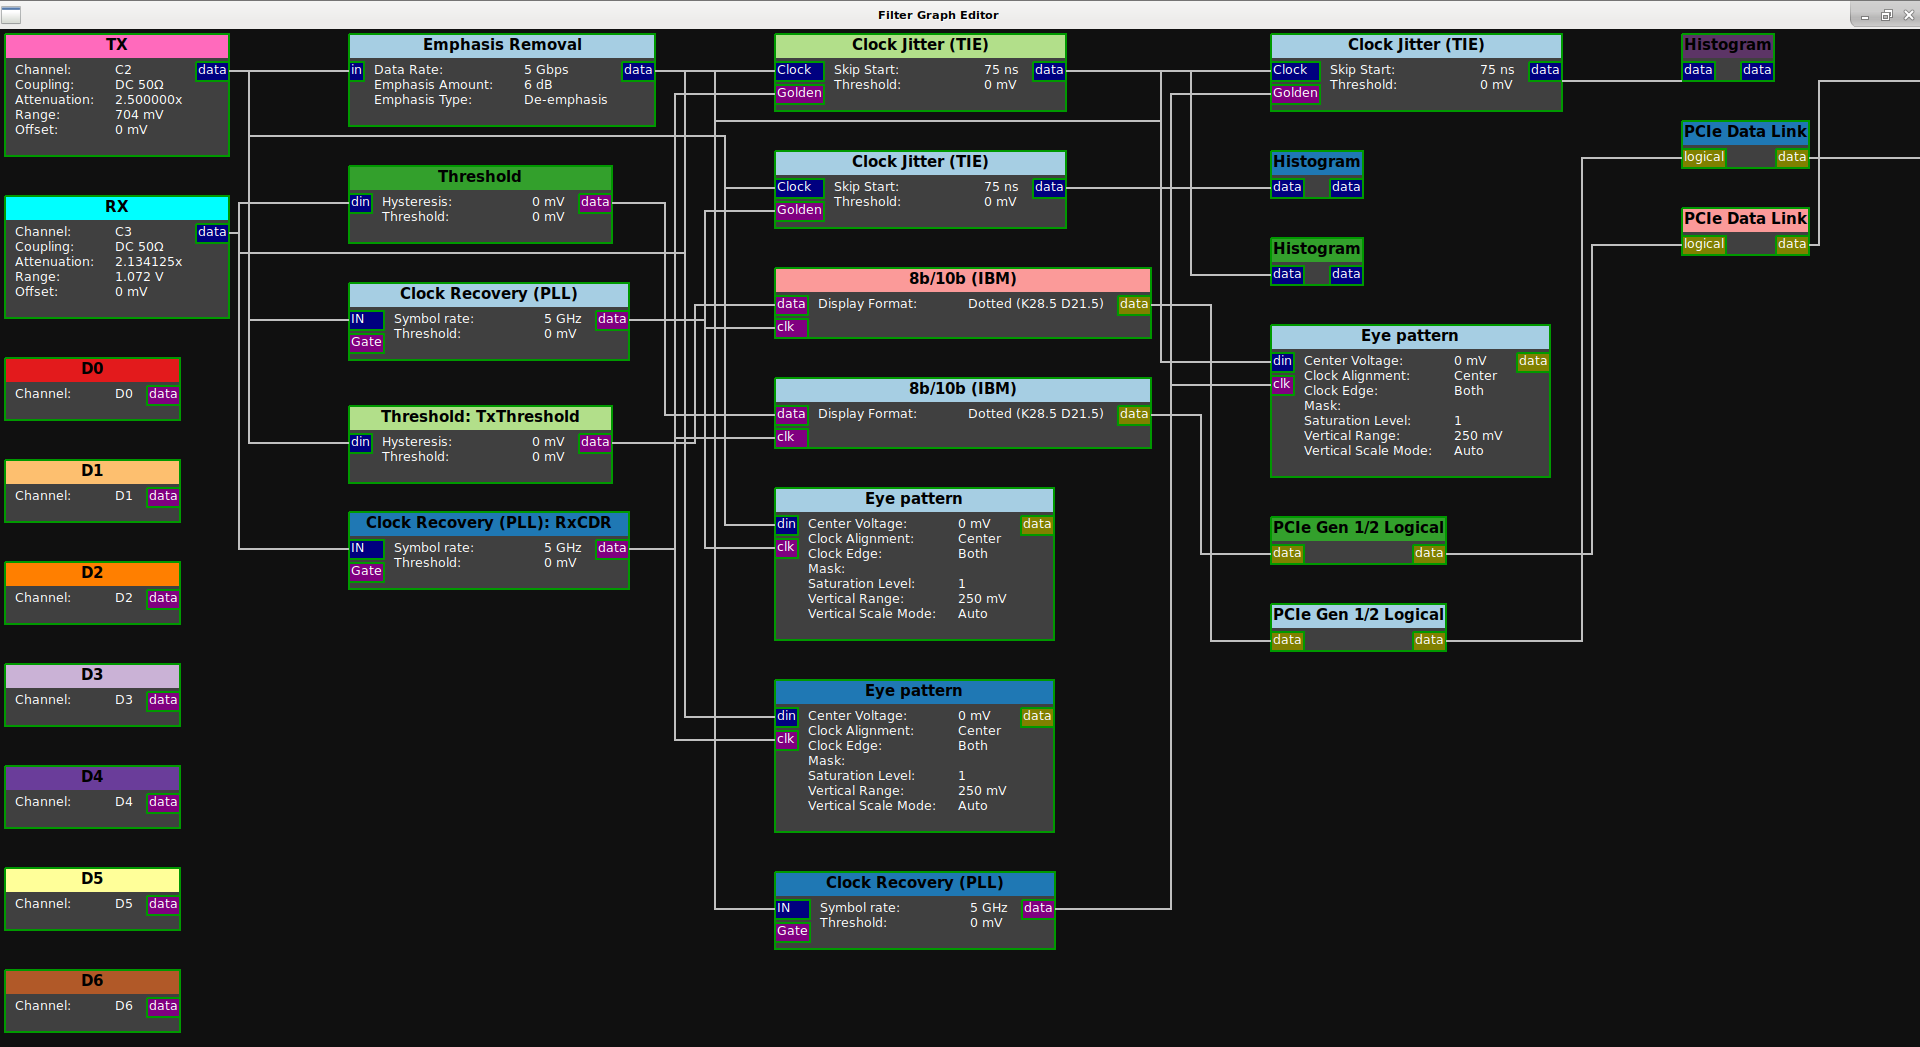Select the dark green Threshold node title

tap(480, 177)
